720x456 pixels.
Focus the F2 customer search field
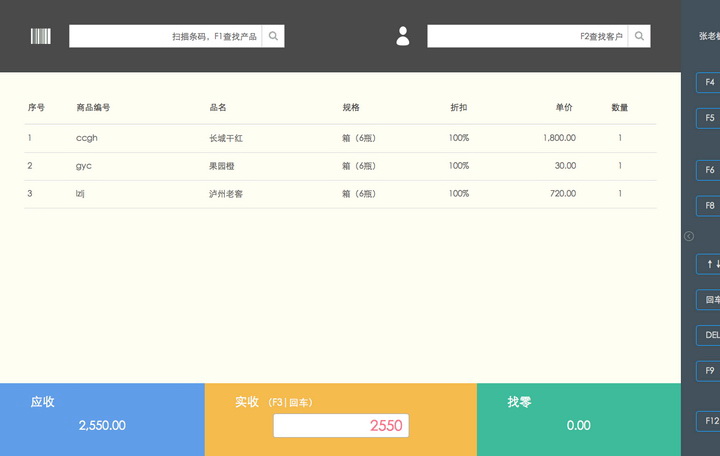528,36
